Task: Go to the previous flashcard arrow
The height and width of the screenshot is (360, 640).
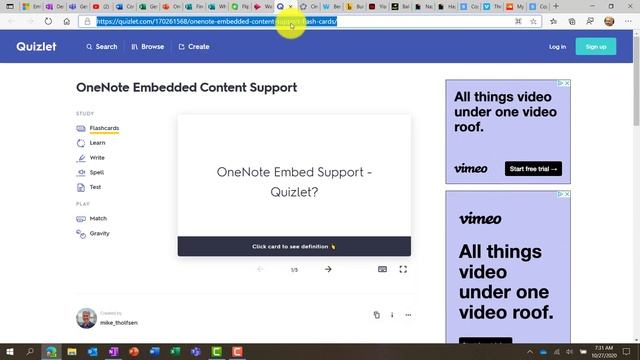Action: (260, 269)
